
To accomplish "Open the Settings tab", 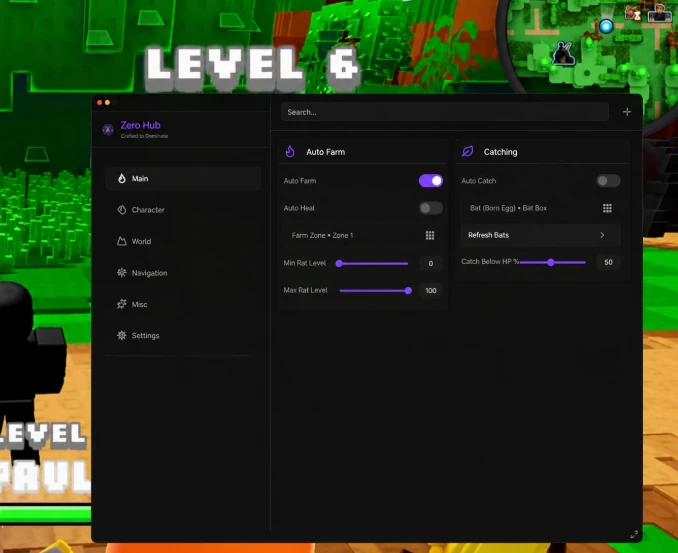I will pos(183,335).
